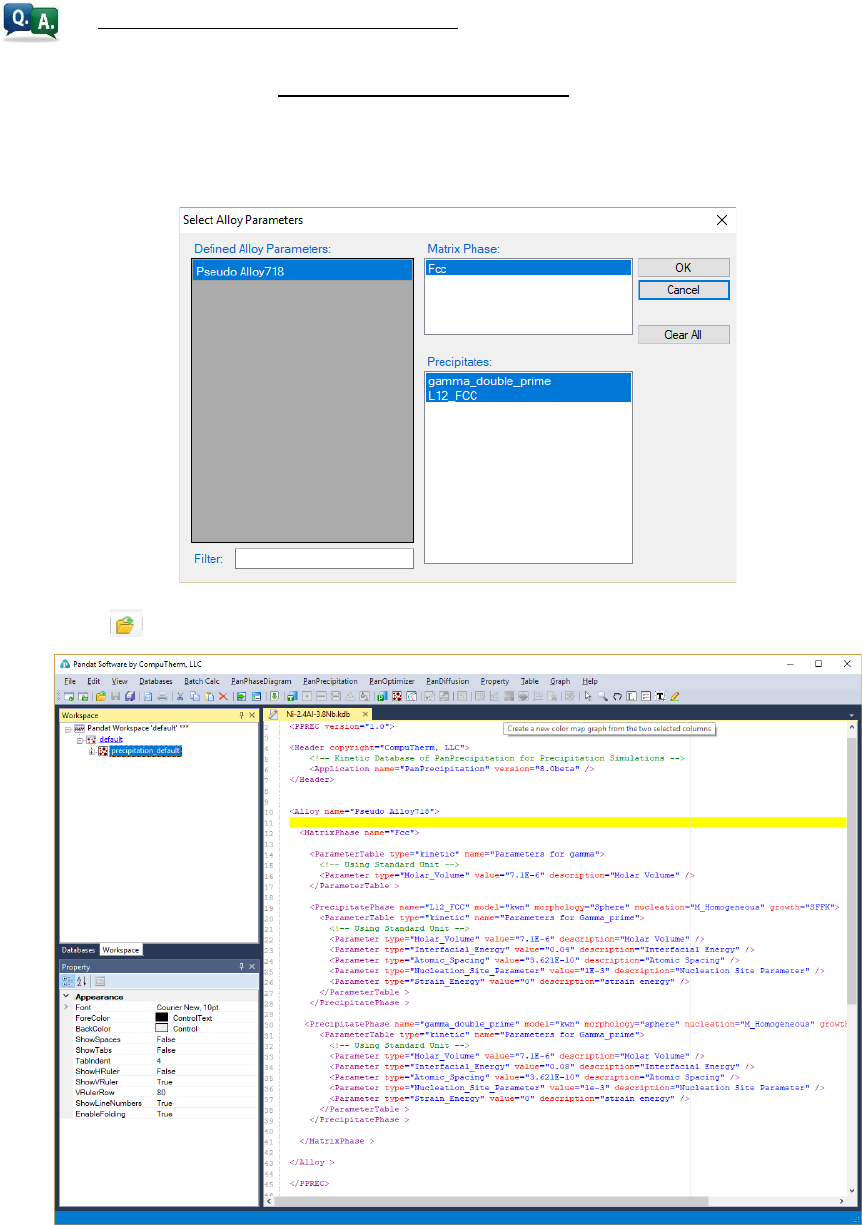Sort Property panel alphabetically
Viewport: 862px width, 1225px height.
(81, 982)
